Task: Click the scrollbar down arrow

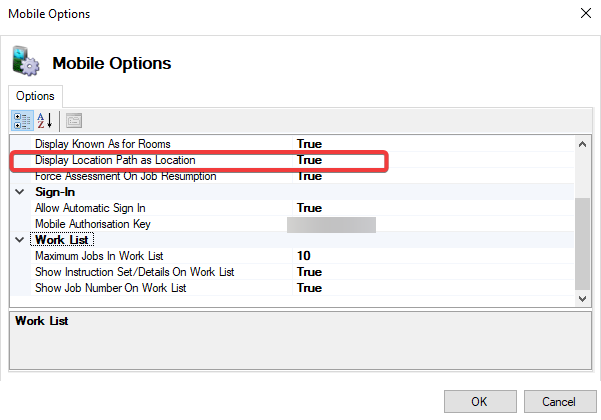Action: coord(582,298)
